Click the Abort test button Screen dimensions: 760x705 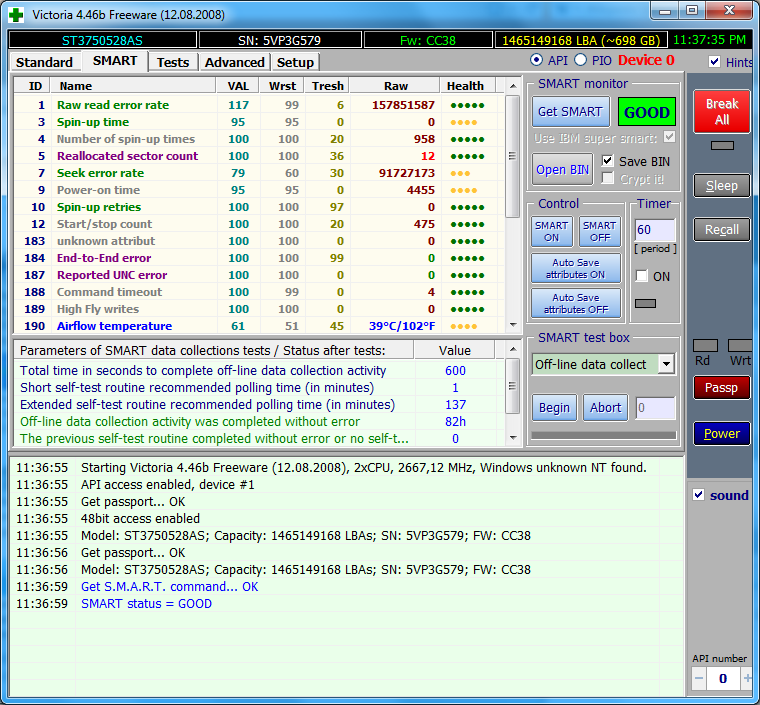pyautogui.click(x=605, y=407)
